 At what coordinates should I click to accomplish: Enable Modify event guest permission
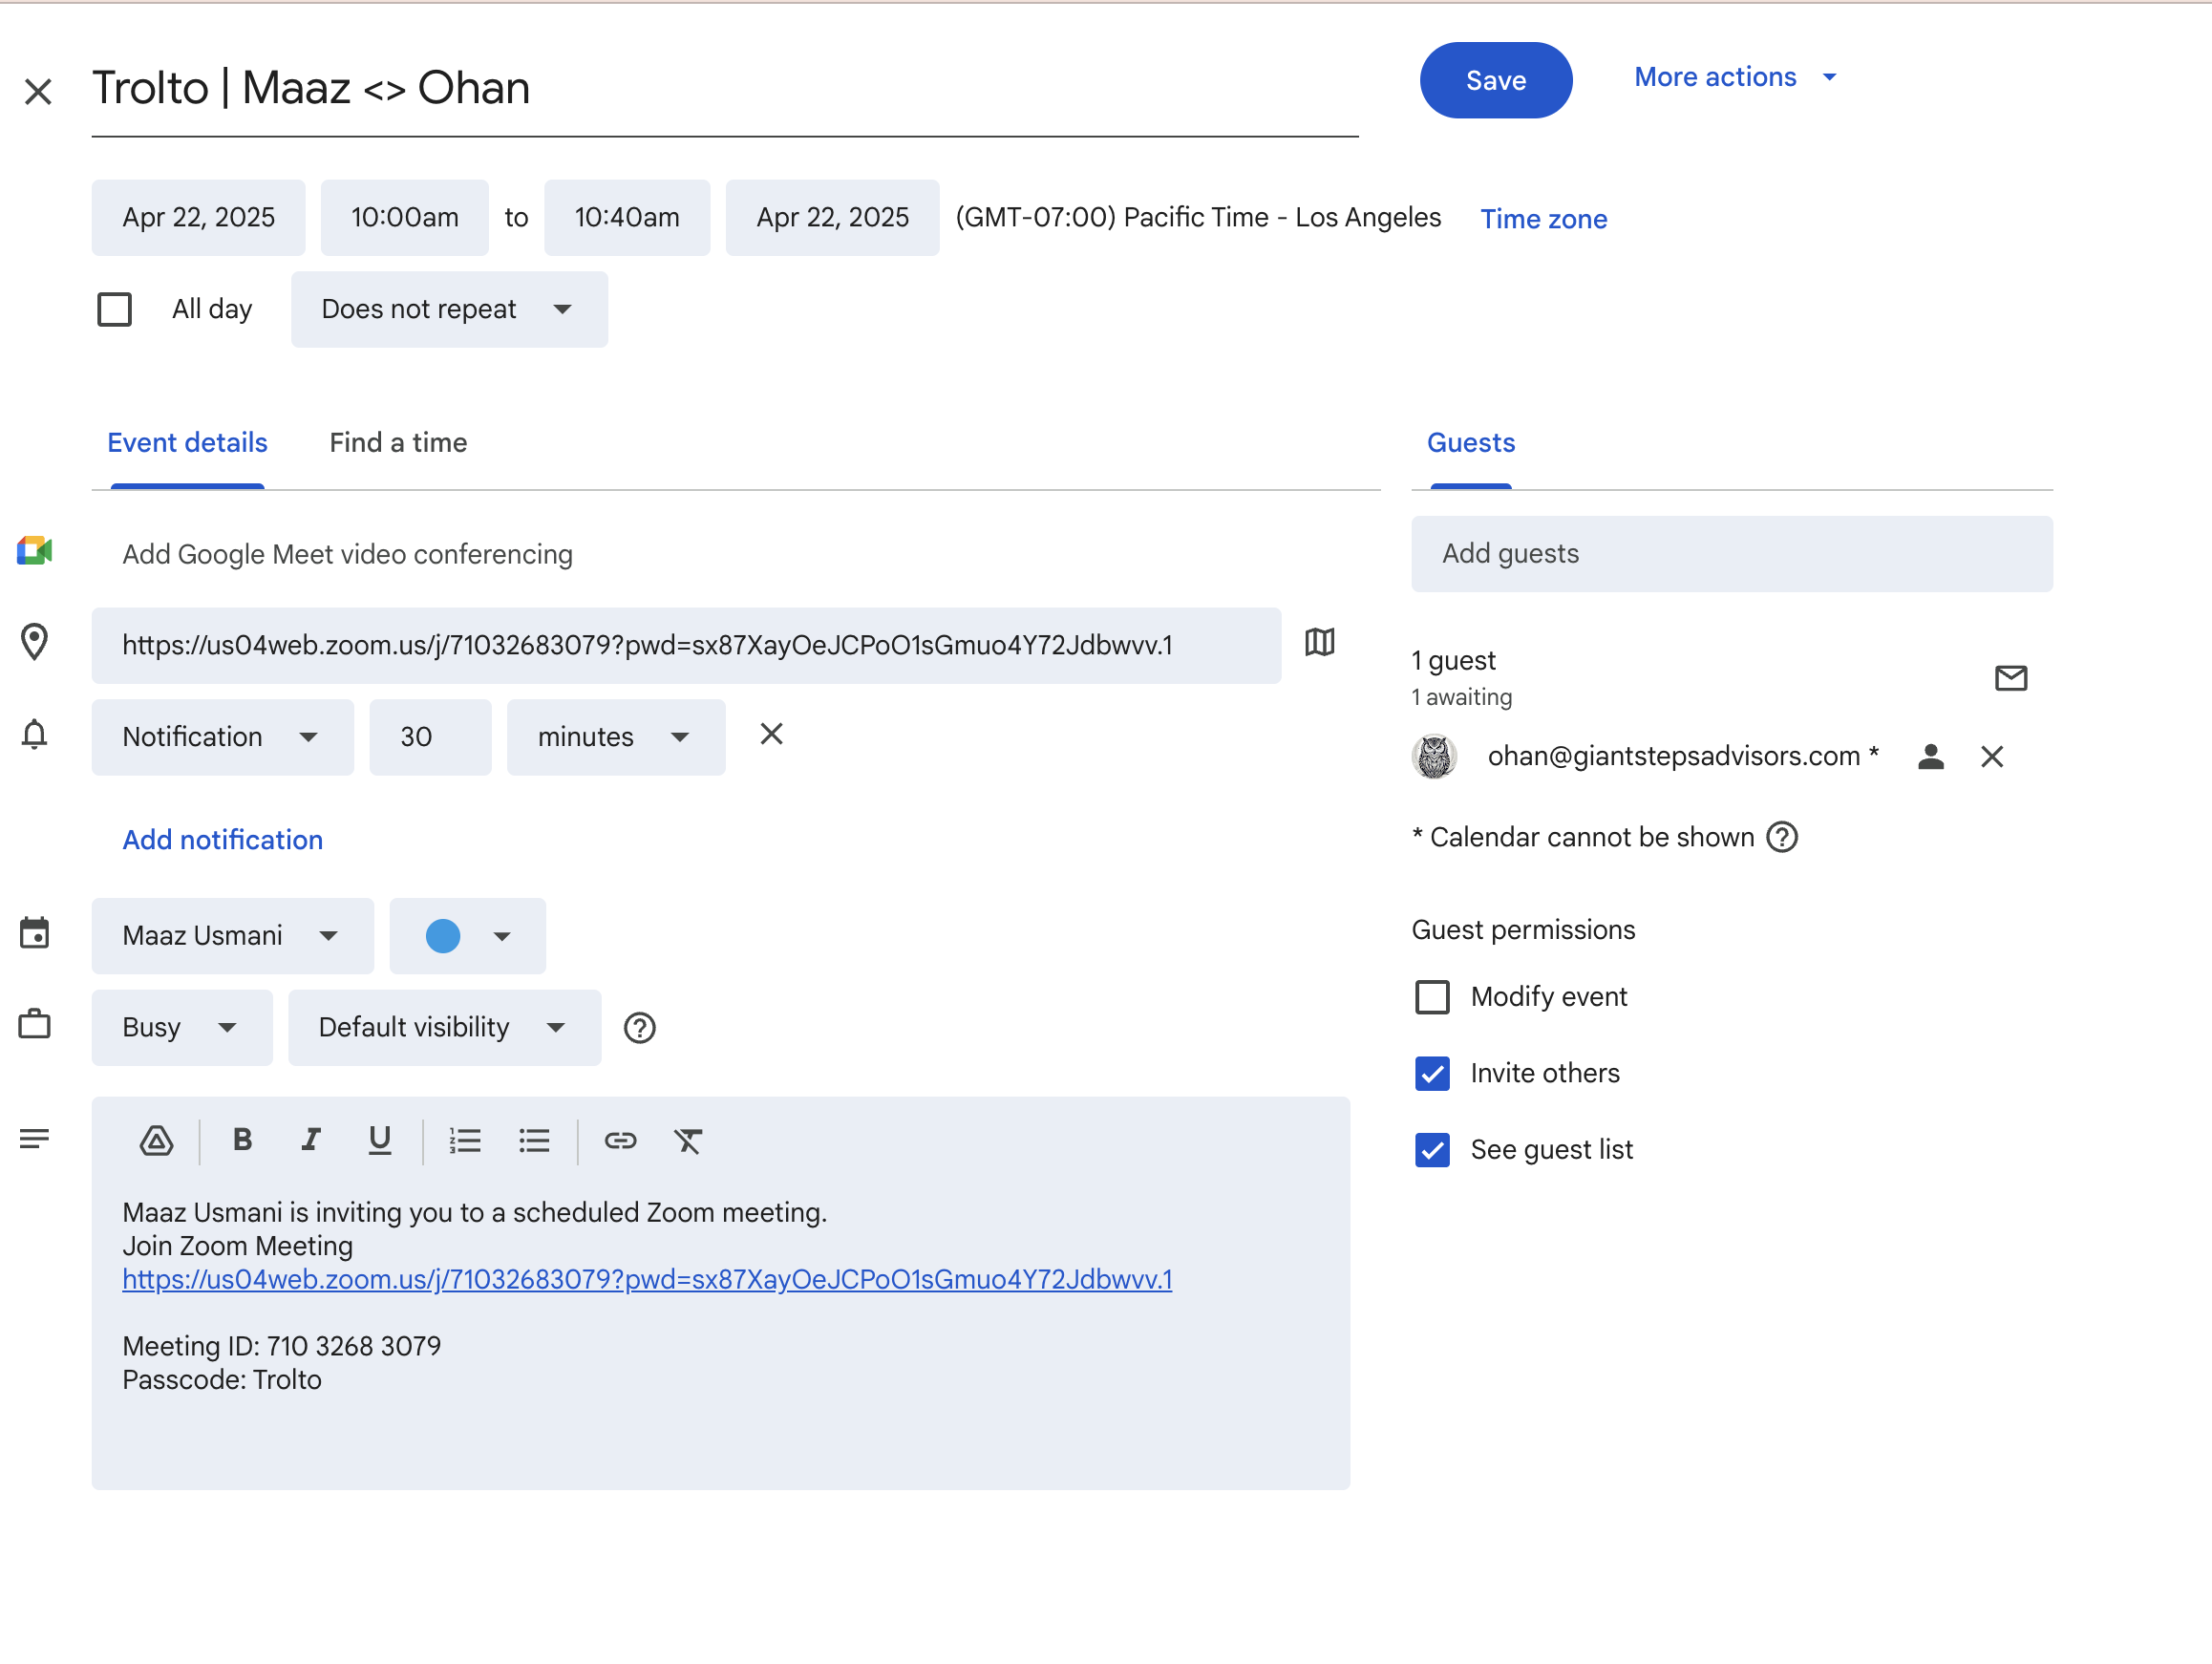1432,997
